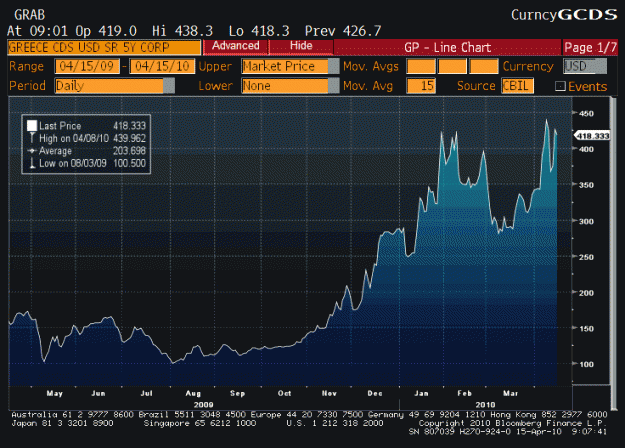Click the Aug label on the time axis
The height and width of the screenshot is (448, 625).
(x=193, y=393)
